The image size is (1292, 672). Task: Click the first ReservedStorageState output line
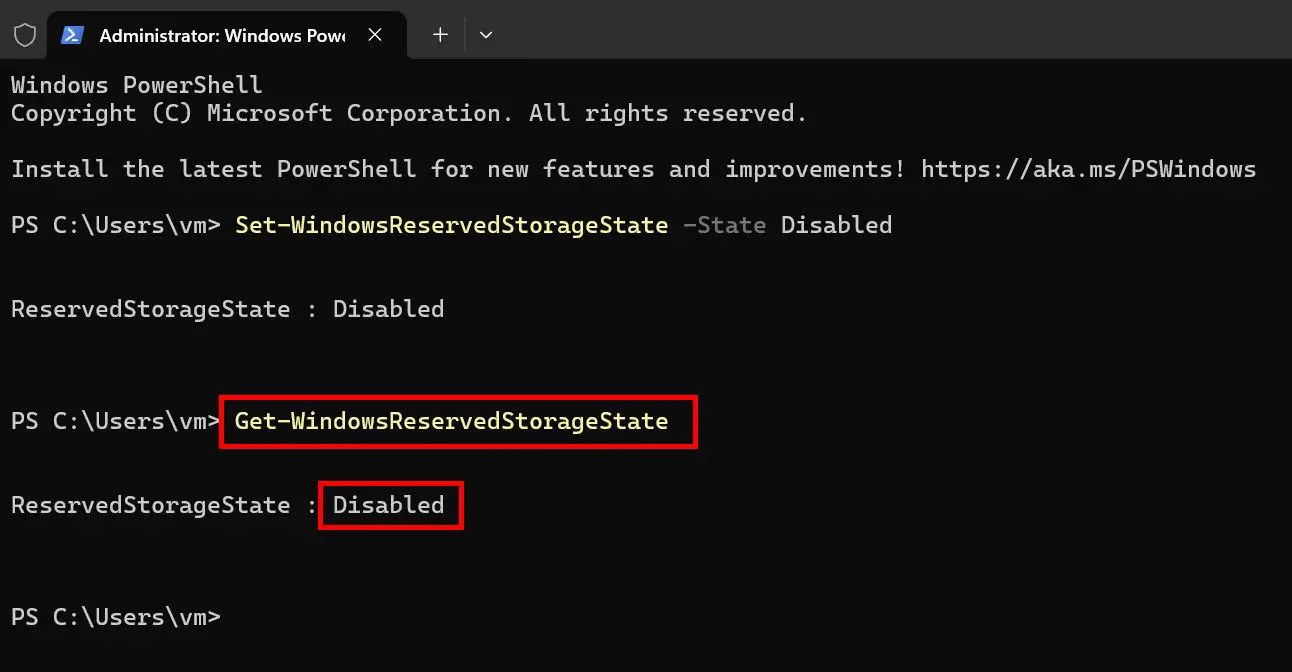(228, 309)
